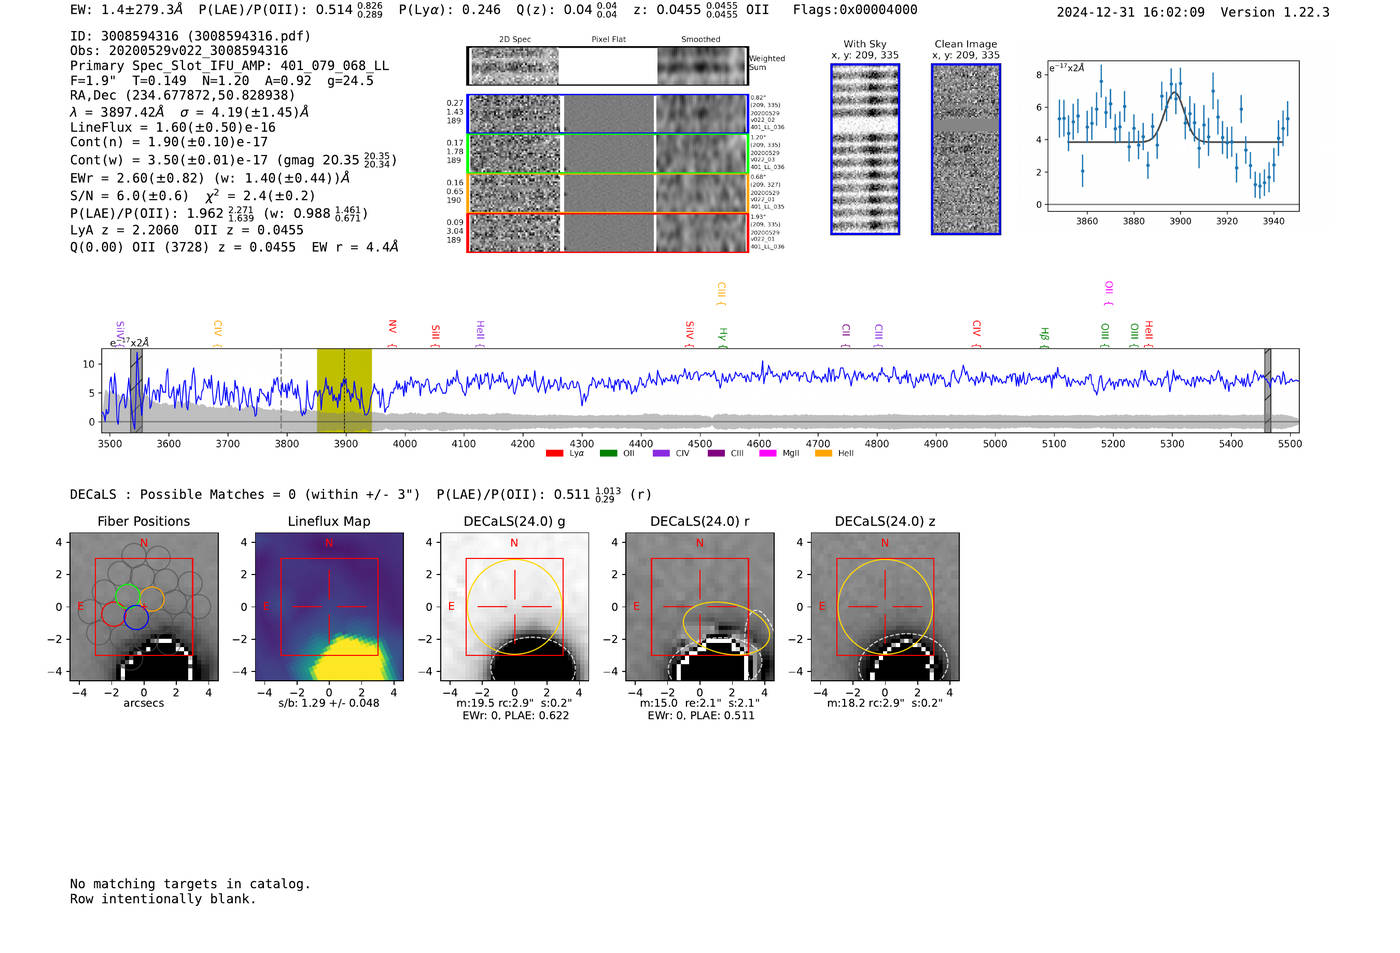The width and height of the screenshot is (1400, 953).
Task: Click the DECaLS Possible Matches = 0 heading
Action: [x=244, y=494]
